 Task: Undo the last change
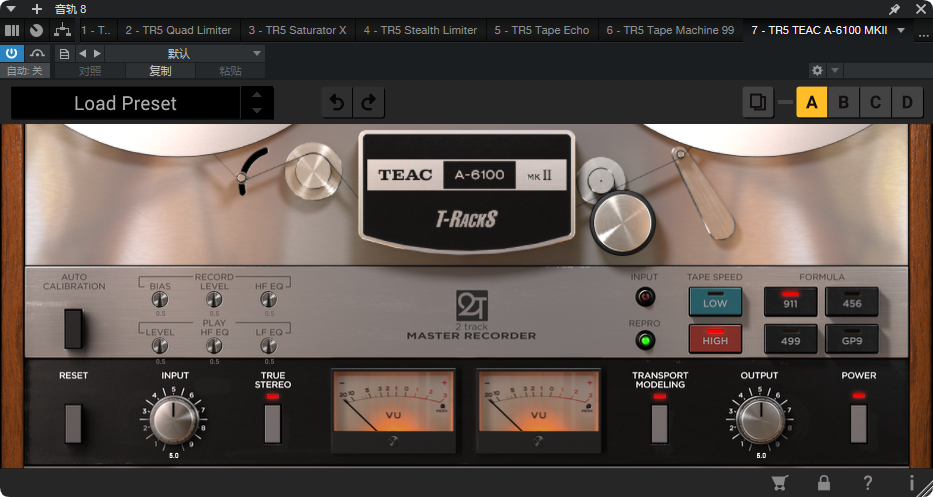click(337, 102)
